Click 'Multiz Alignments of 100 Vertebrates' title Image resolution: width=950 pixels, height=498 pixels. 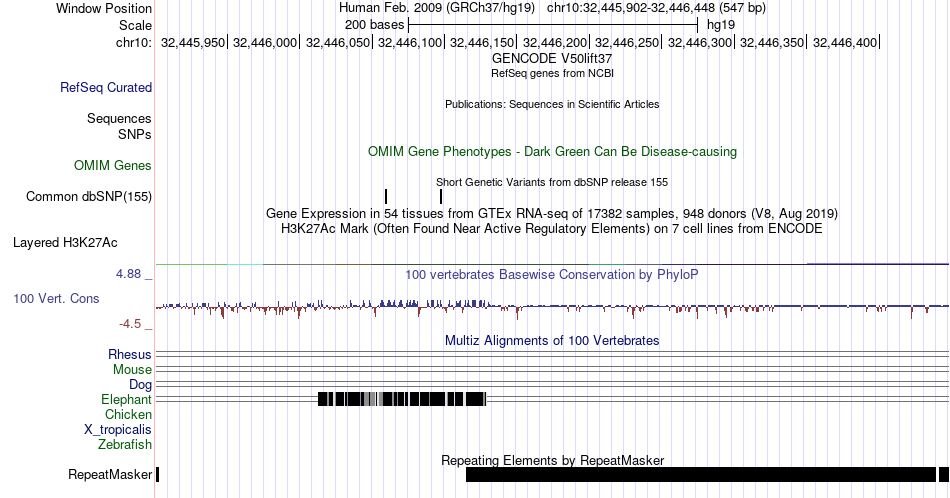pos(552,340)
